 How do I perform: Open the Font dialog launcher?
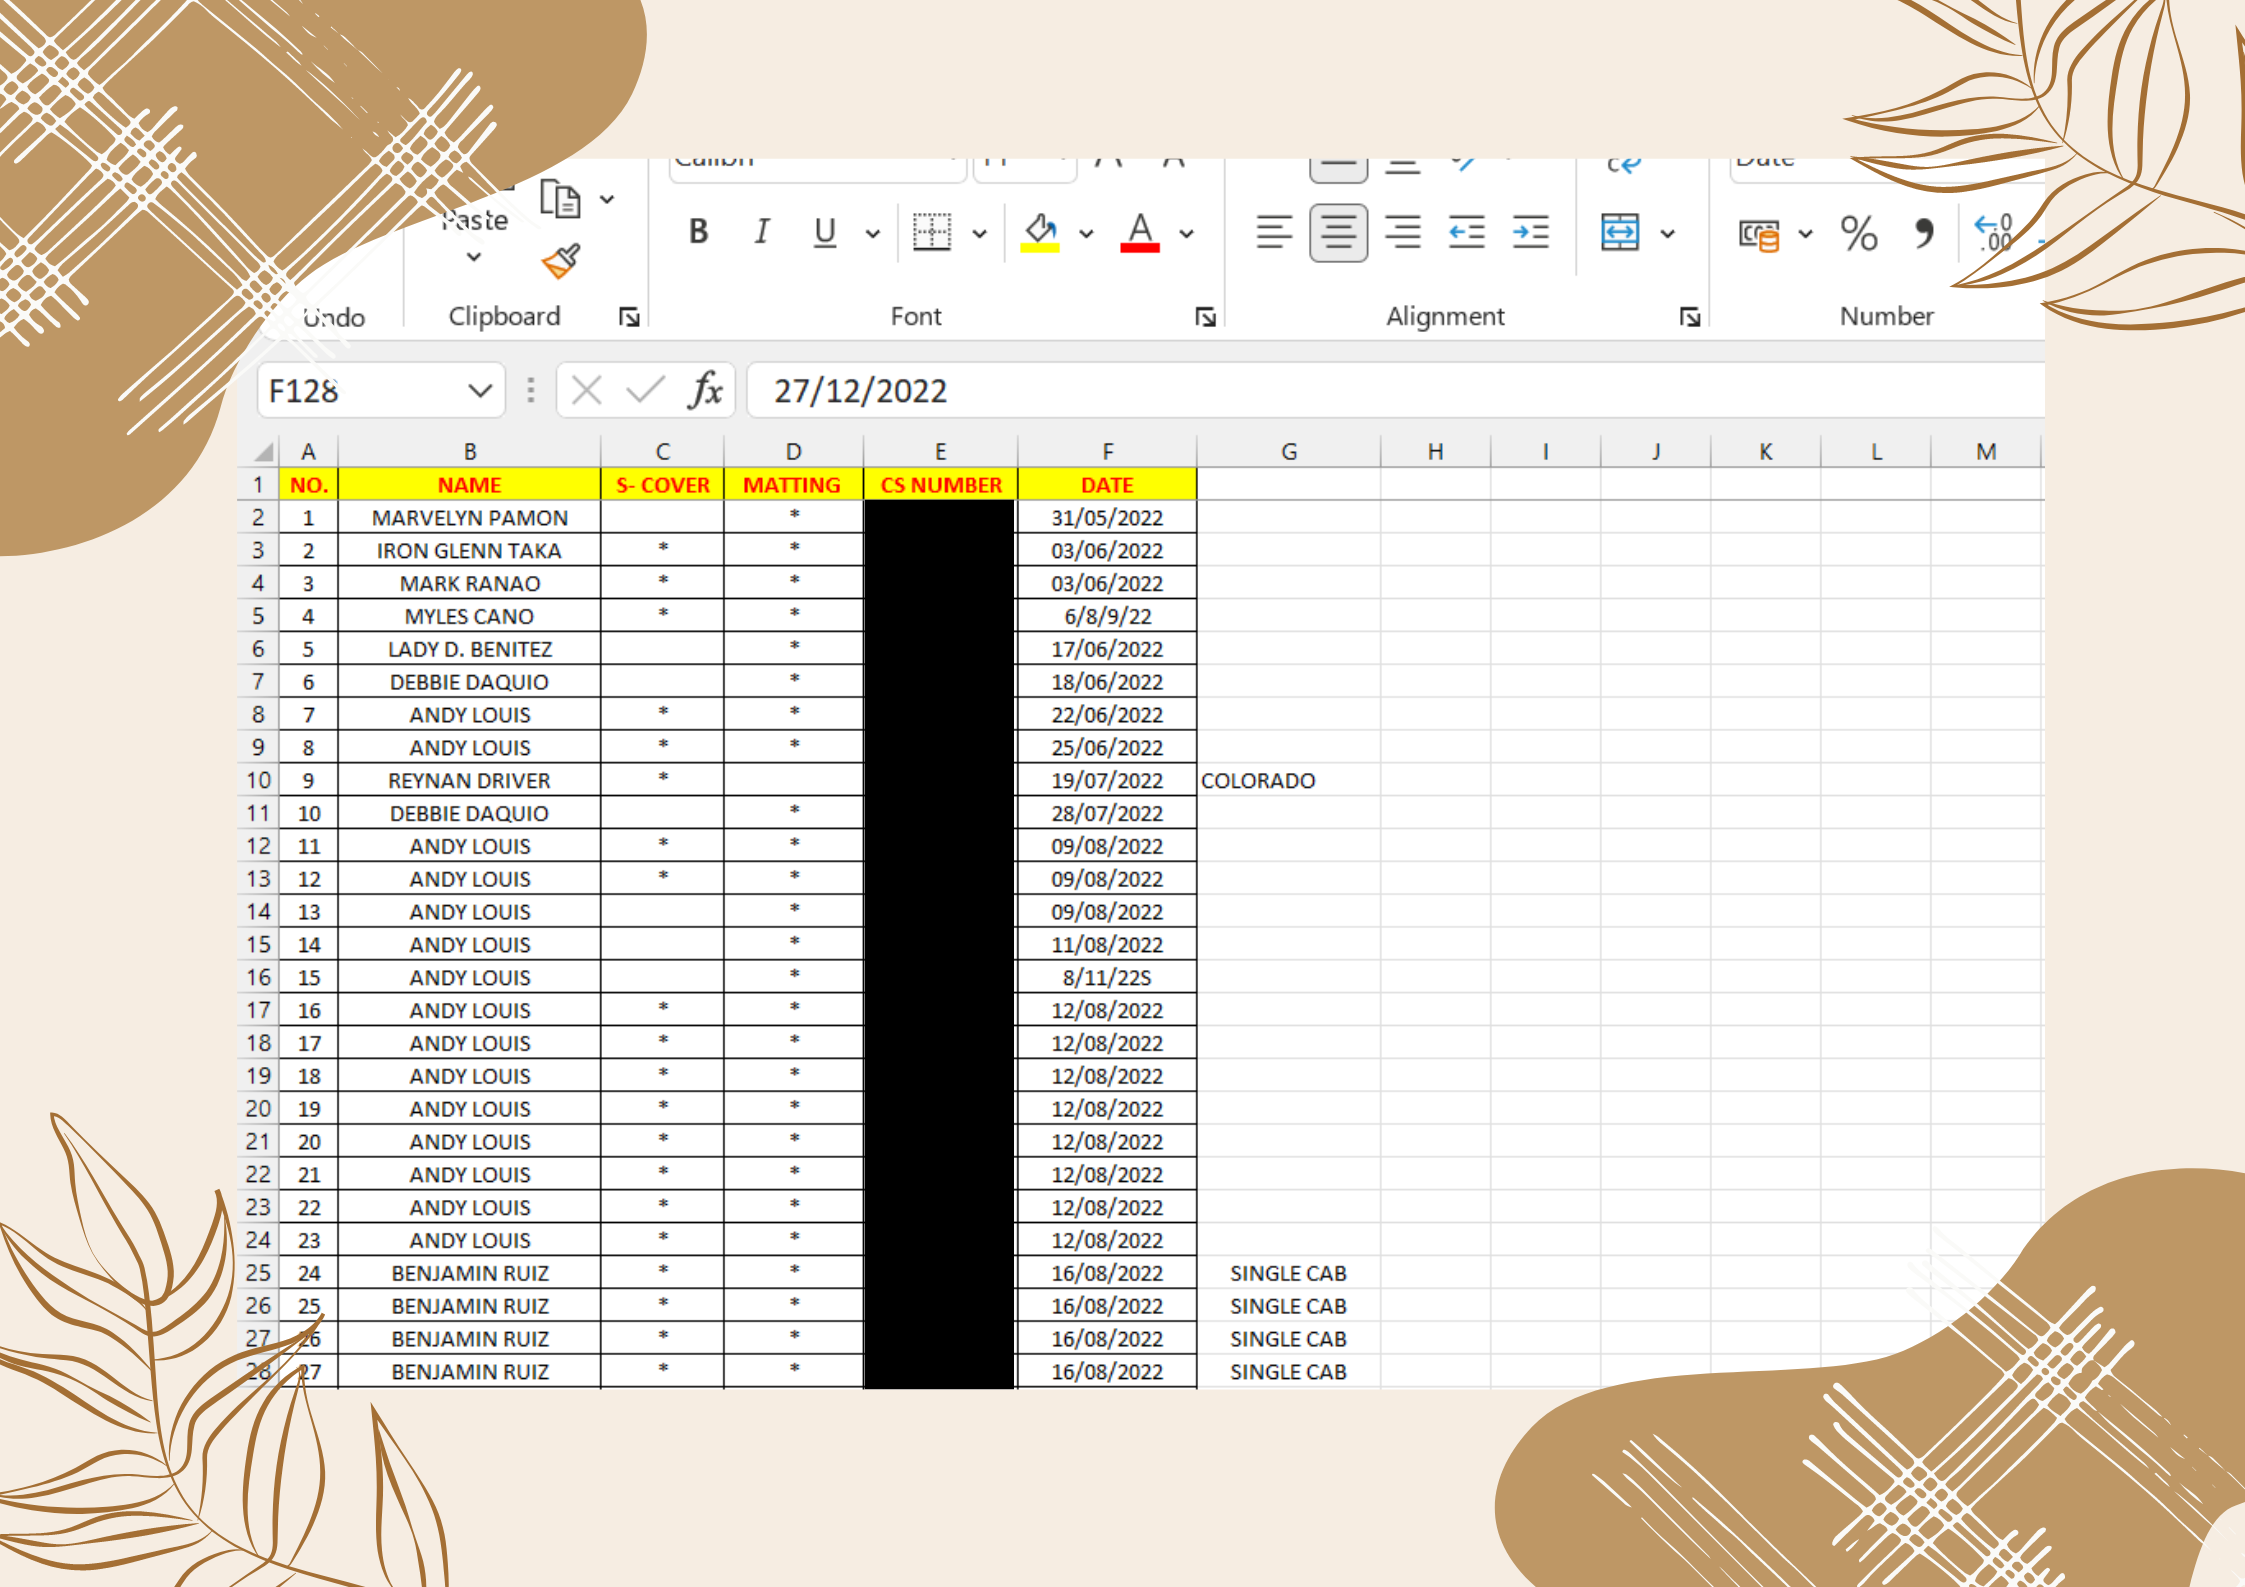[1205, 317]
